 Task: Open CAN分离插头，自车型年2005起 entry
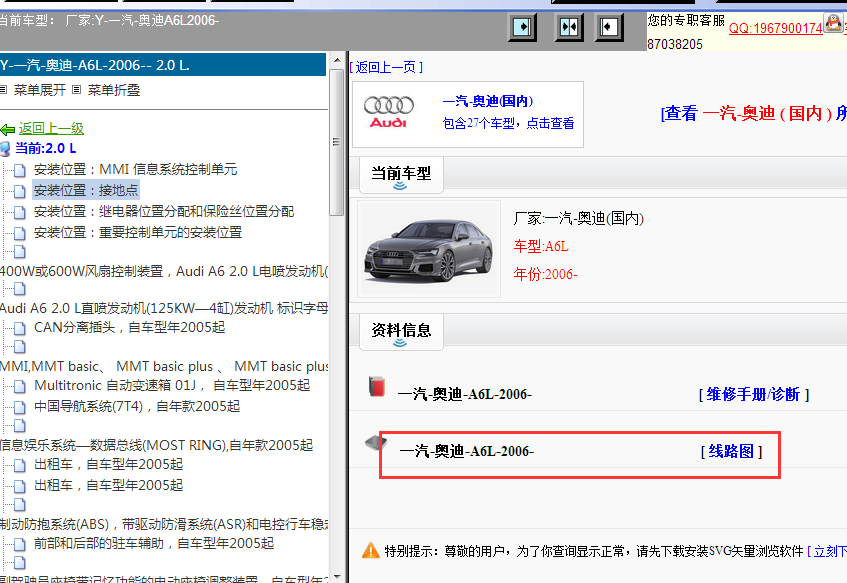click(130, 327)
